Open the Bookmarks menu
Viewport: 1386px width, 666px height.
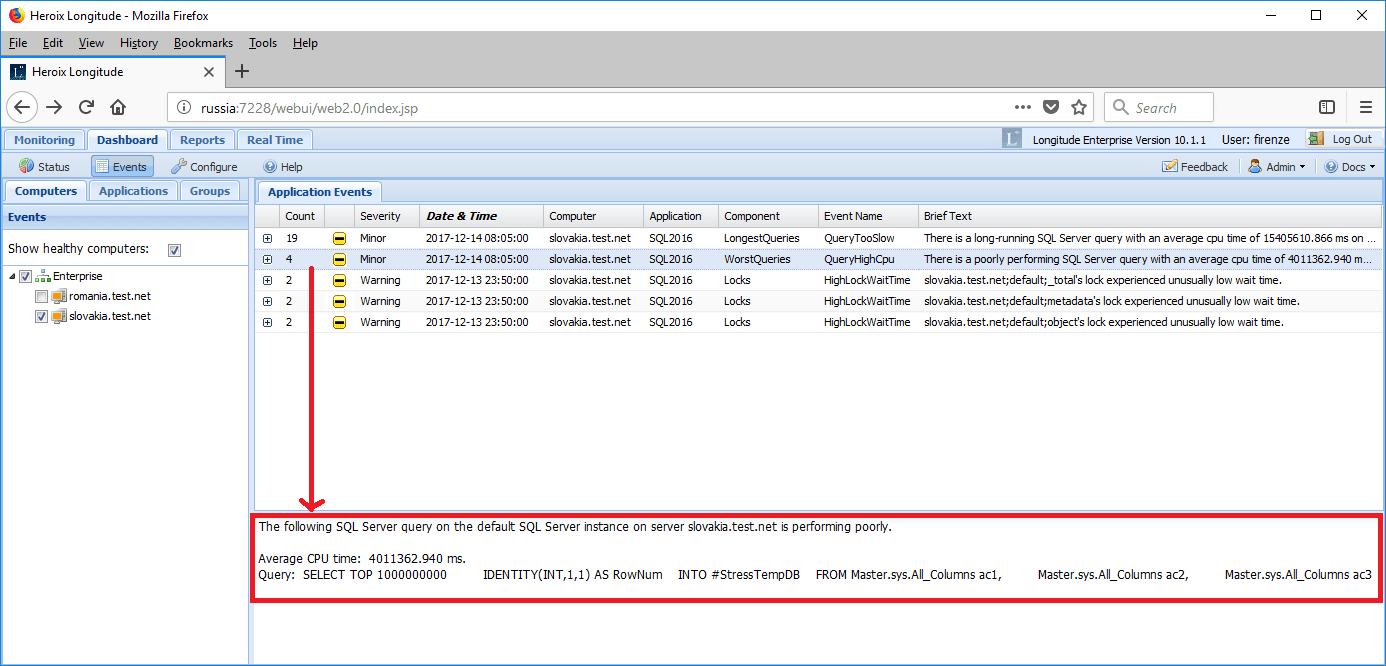[x=203, y=43]
